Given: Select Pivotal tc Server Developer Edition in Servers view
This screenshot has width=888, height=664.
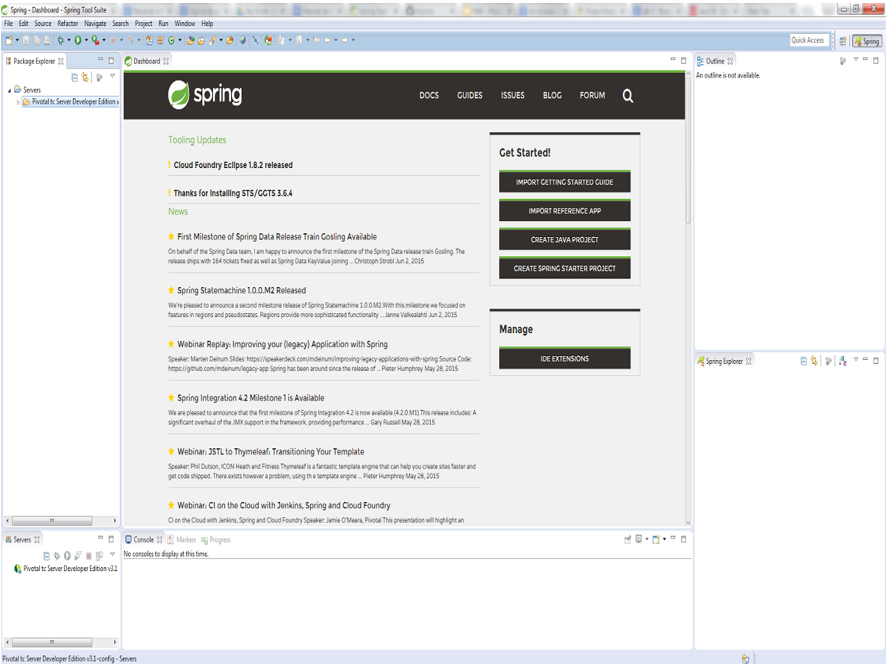Looking at the screenshot, I should [x=65, y=569].
